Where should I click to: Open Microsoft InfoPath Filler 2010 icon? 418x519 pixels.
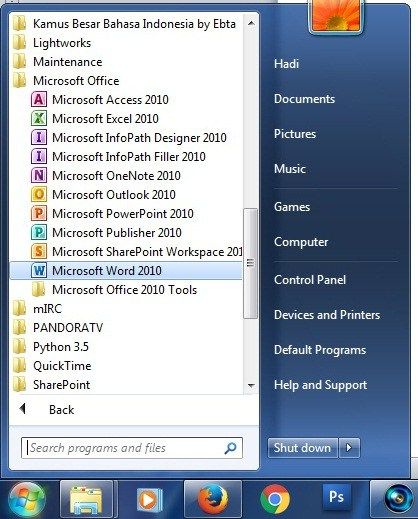(x=39, y=156)
